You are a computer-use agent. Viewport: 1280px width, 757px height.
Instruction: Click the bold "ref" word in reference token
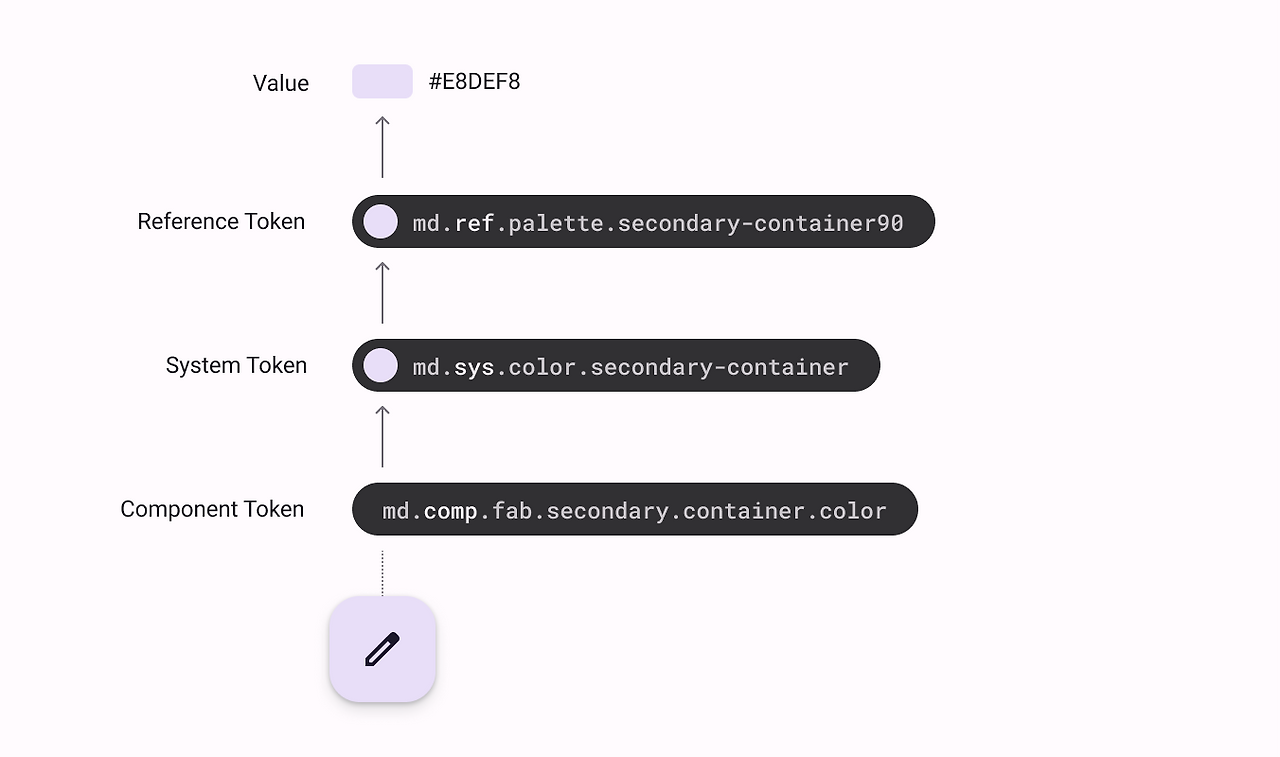tap(475, 223)
